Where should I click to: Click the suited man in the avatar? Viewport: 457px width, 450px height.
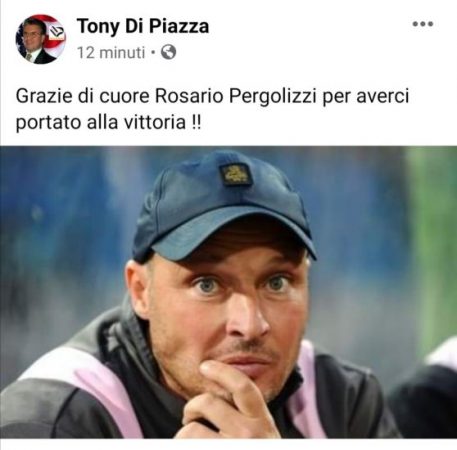pyautogui.click(x=35, y=43)
